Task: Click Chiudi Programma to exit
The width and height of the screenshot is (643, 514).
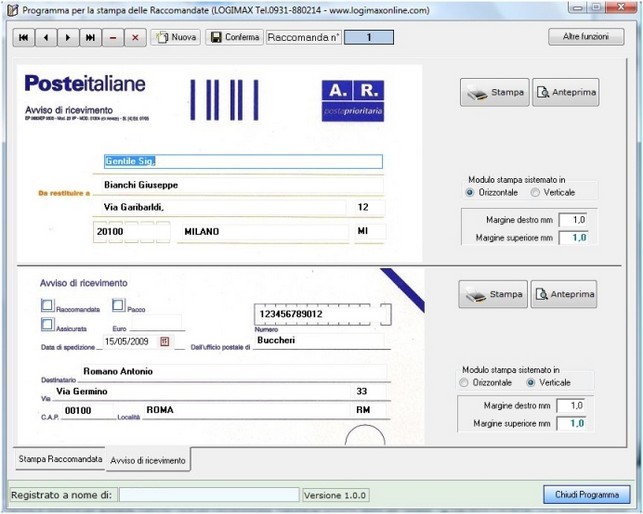Action: [587, 495]
